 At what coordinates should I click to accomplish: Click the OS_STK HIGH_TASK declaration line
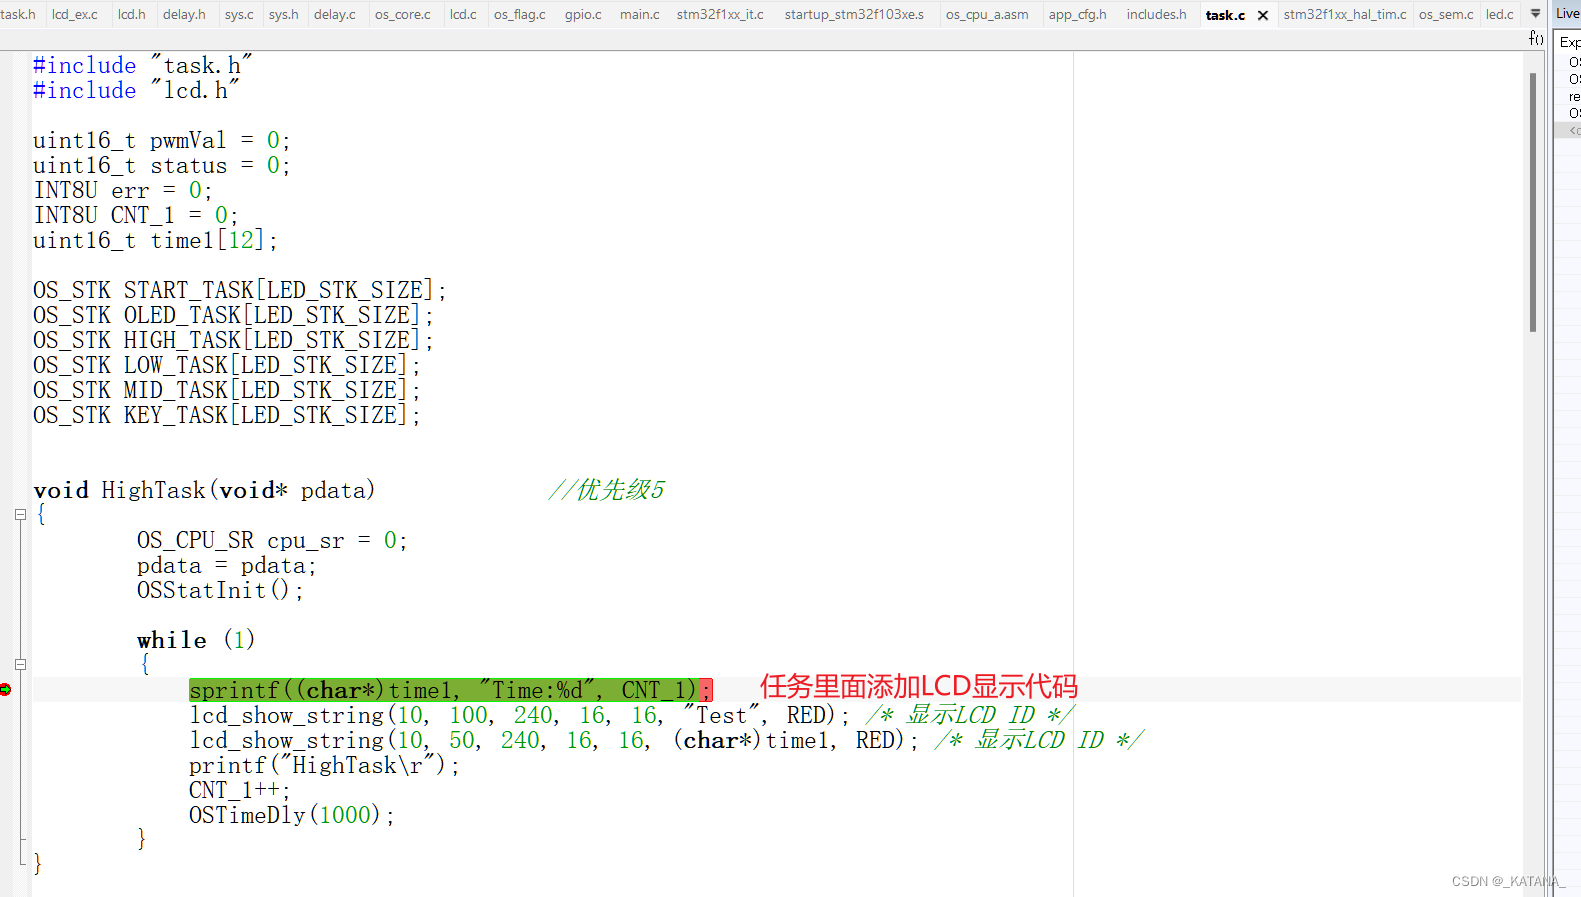(x=233, y=340)
